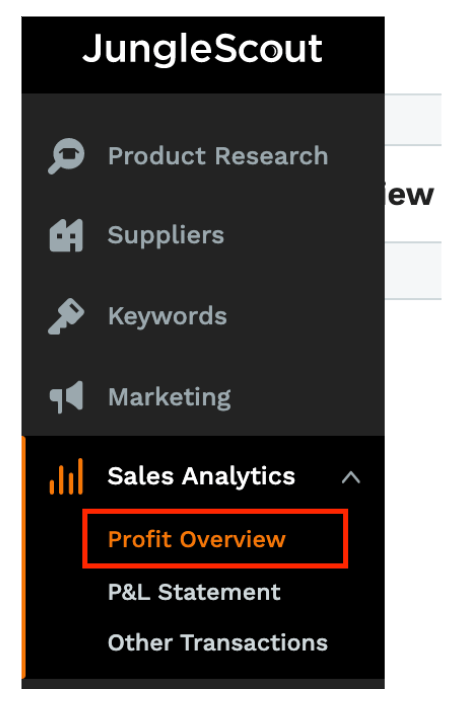The image size is (466, 704).
Task: Click the Product Research magnifier icon
Action: pos(66,156)
